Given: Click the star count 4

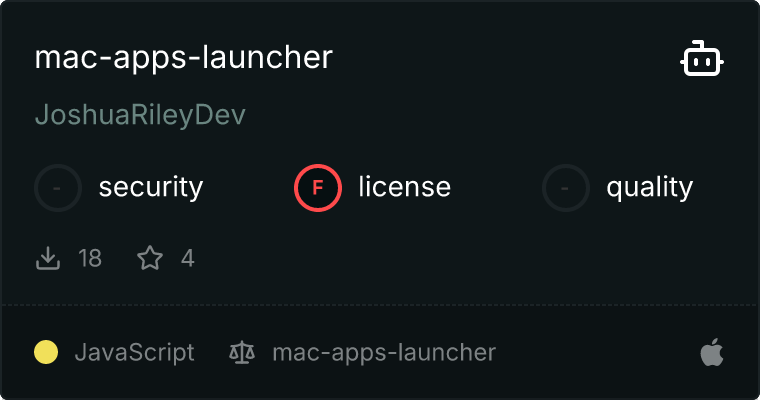Looking at the screenshot, I should [x=187, y=259].
